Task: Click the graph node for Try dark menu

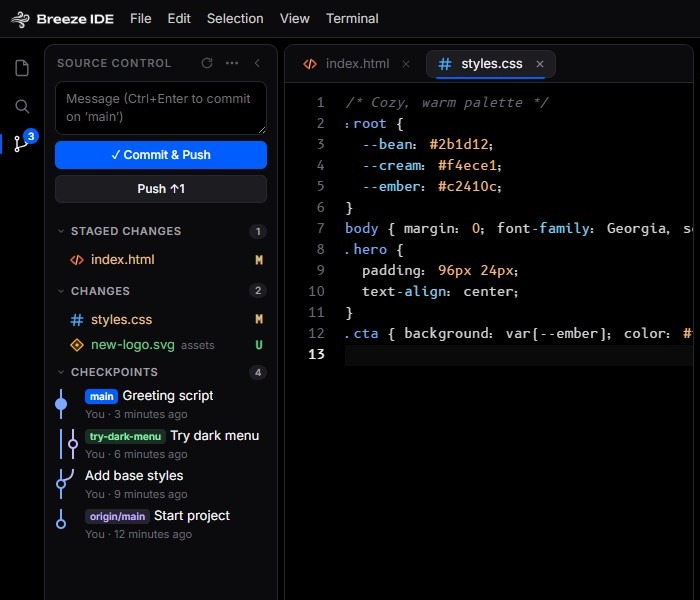Action: pyautogui.click(x=73, y=444)
